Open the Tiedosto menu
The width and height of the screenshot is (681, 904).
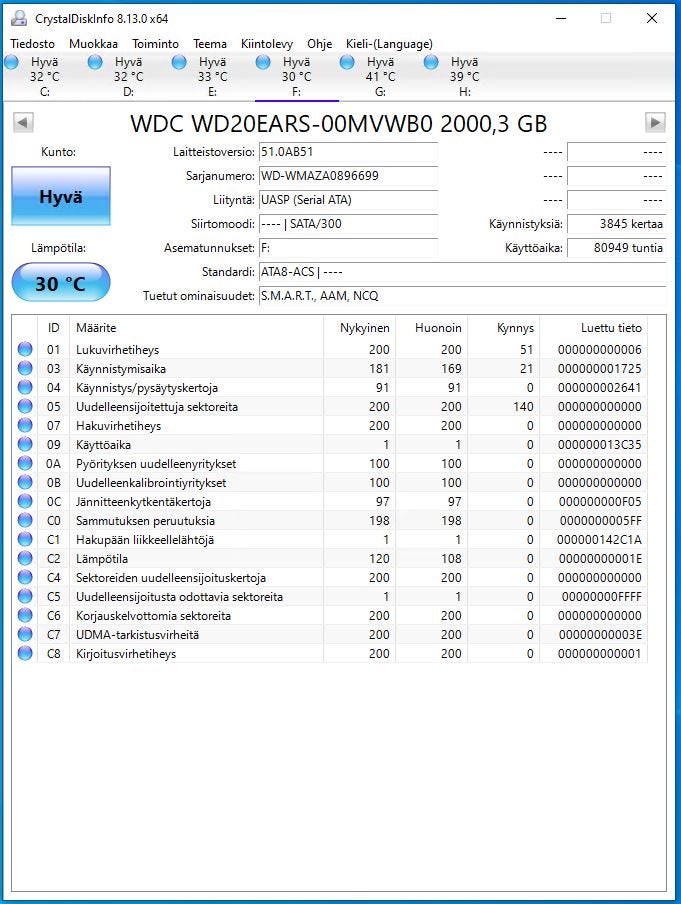32,44
